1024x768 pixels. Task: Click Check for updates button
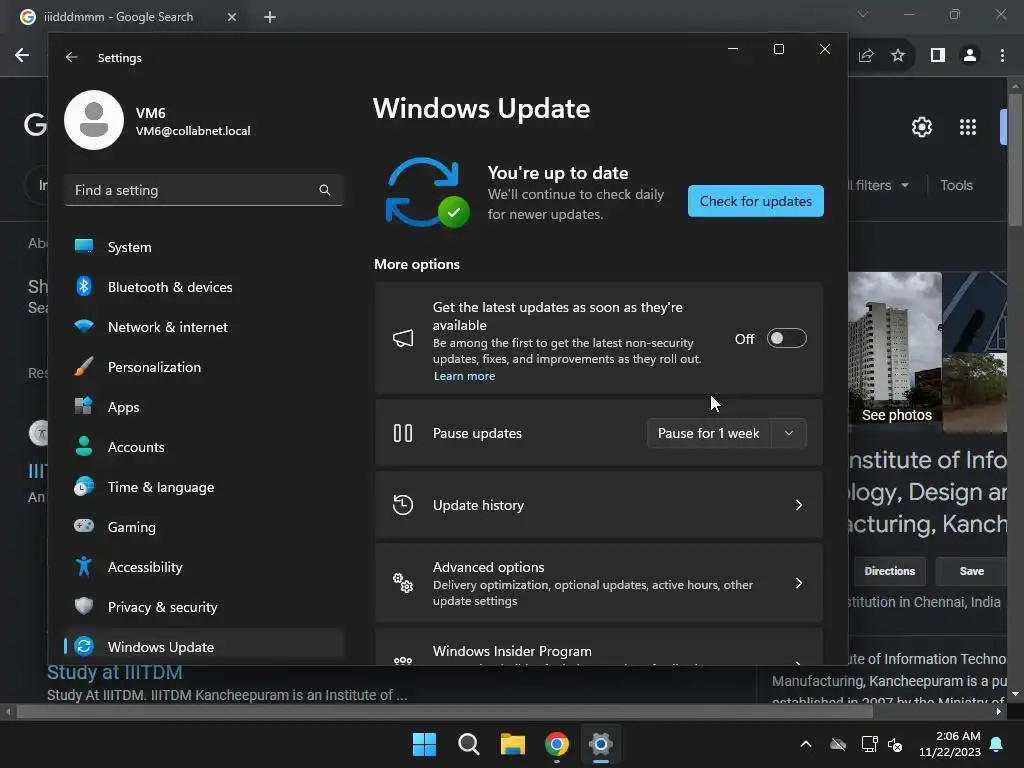756,200
